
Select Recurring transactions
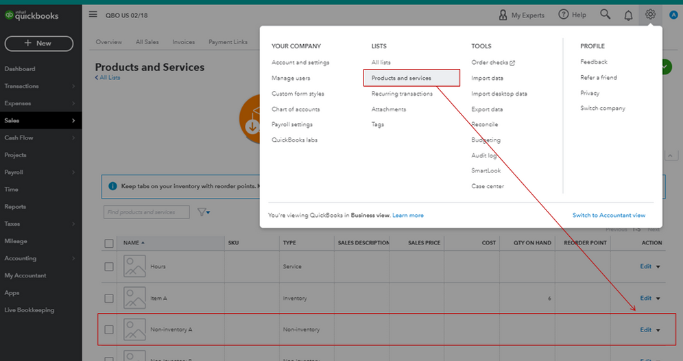402,94
